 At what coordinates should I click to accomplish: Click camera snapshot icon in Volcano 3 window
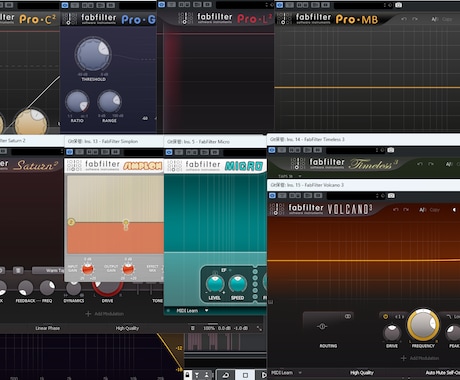[391, 195]
